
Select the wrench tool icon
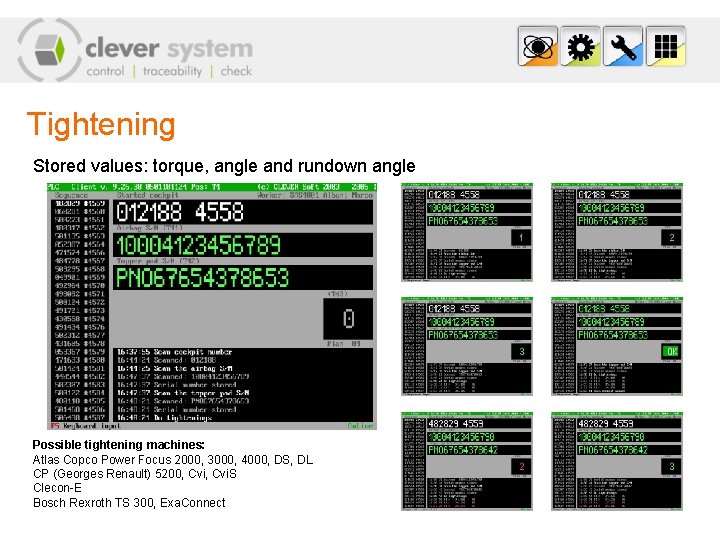(623, 46)
